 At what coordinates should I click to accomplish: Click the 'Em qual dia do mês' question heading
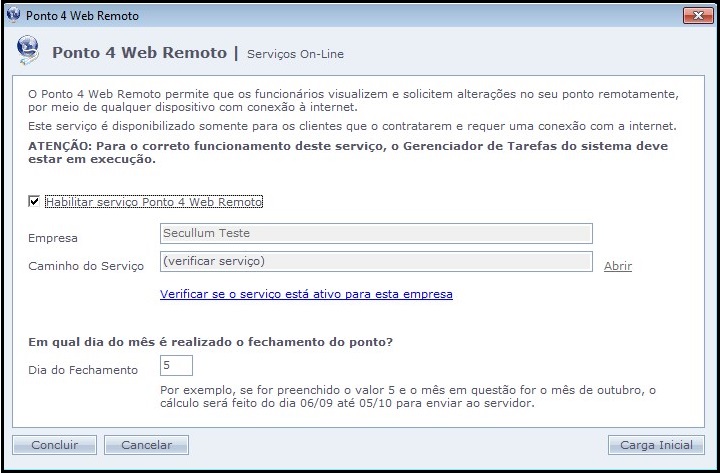click(210, 342)
